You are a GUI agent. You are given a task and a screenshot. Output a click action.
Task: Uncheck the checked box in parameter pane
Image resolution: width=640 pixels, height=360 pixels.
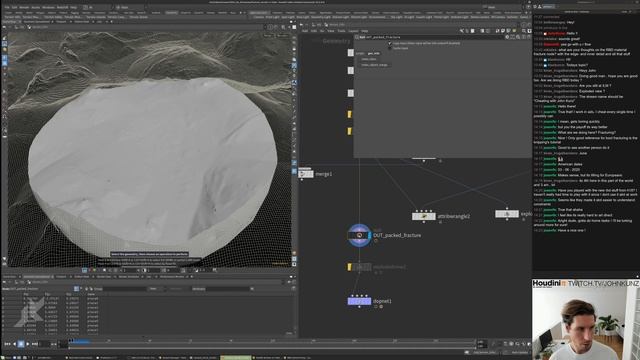click(x=390, y=43)
